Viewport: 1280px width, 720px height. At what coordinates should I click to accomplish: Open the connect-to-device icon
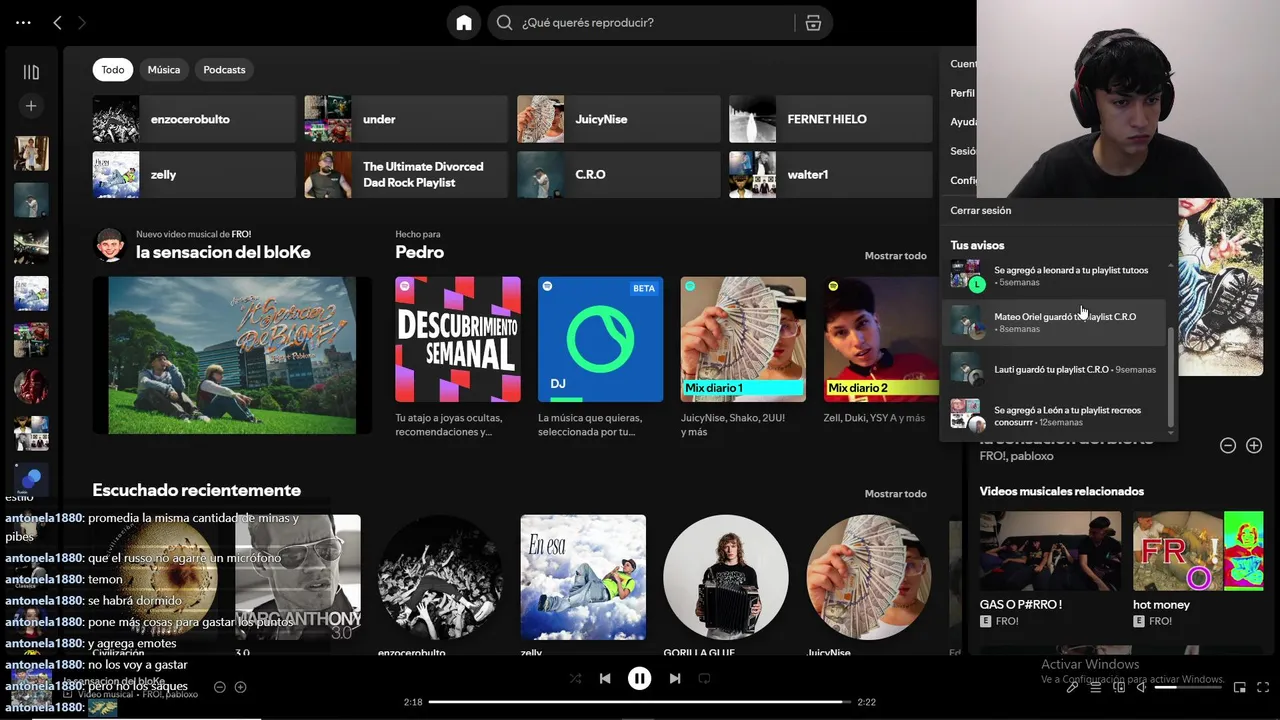pyautogui.click(x=1119, y=687)
